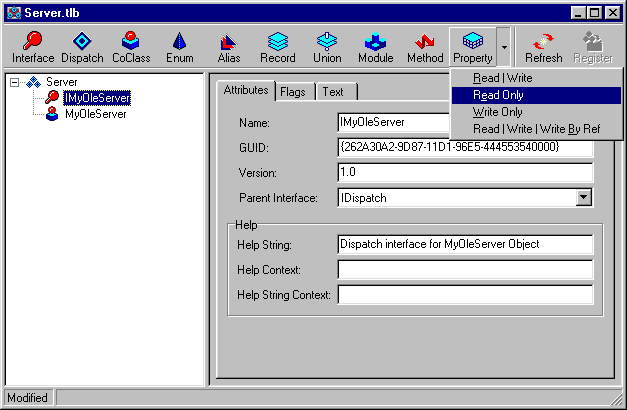The width and height of the screenshot is (627, 410).
Task: Click the Property dropdown arrow
Action: (x=505, y=47)
